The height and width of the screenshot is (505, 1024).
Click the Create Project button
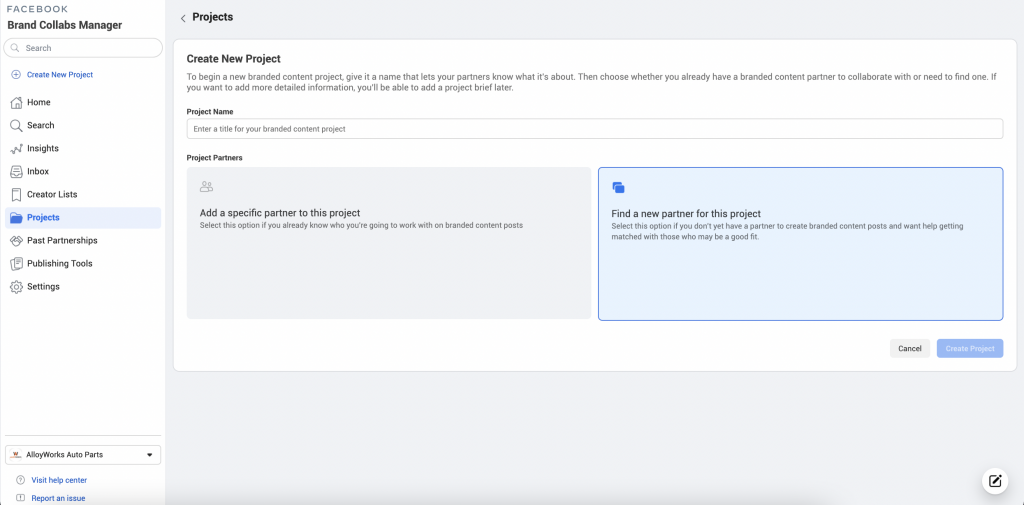point(969,348)
